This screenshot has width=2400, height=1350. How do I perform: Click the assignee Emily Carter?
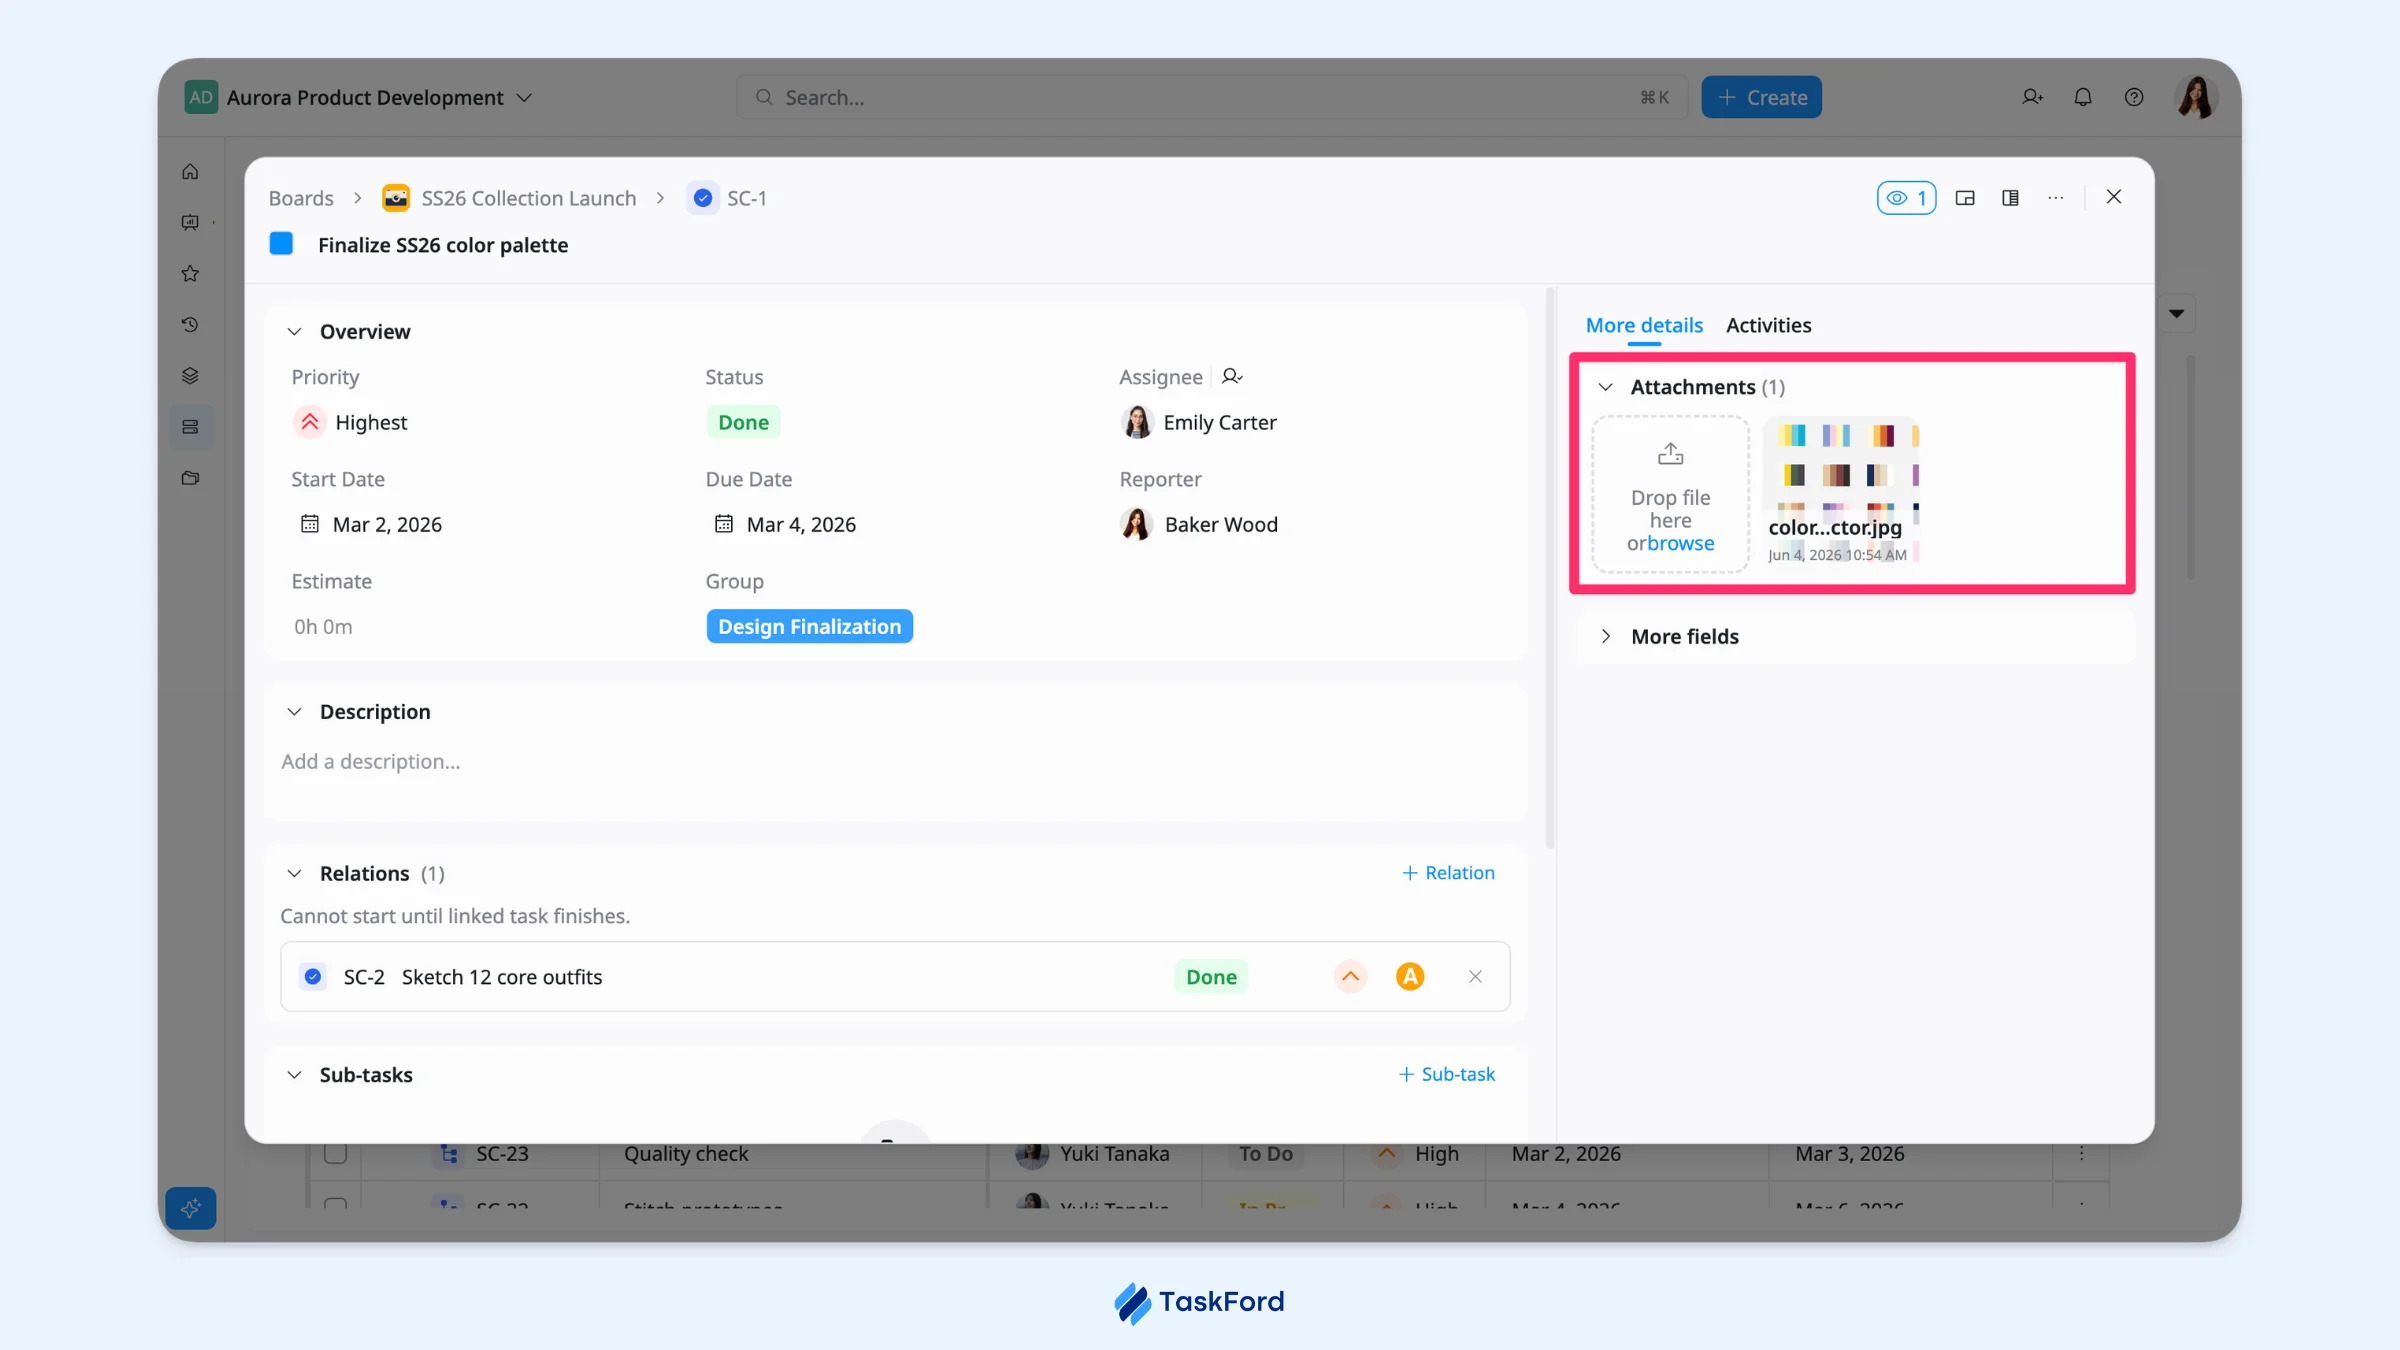point(1199,422)
